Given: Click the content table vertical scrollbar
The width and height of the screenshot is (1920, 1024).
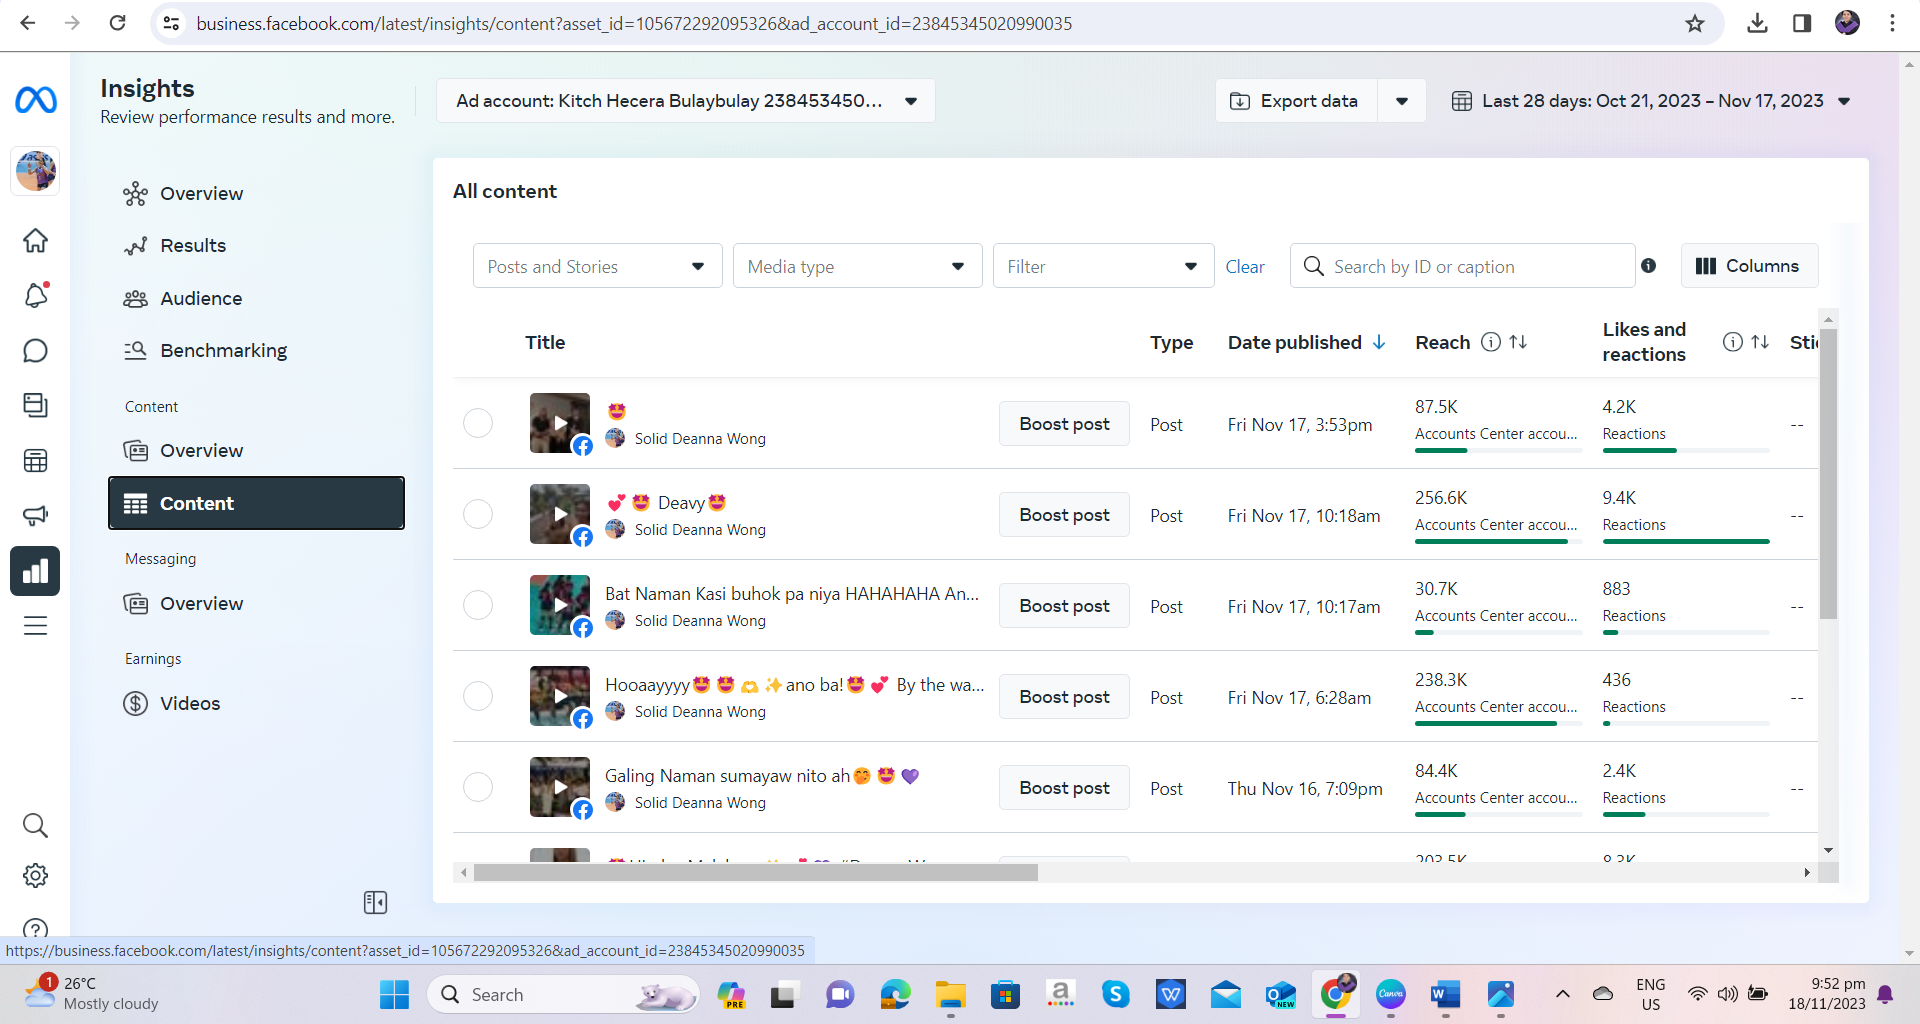Looking at the screenshot, I should (x=1828, y=475).
